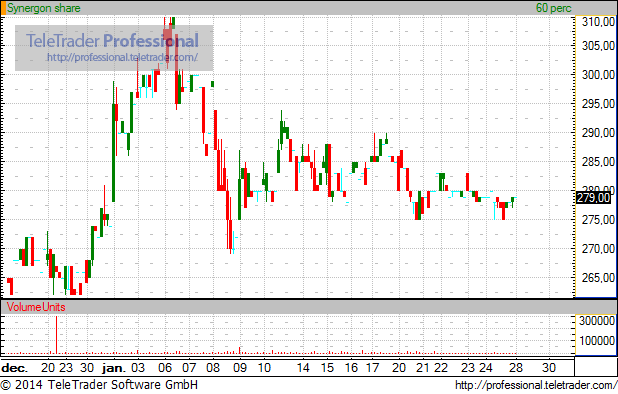Screen dimensions: 618x394
Task: Select the 279,00 current price marker
Action: click(x=593, y=197)
